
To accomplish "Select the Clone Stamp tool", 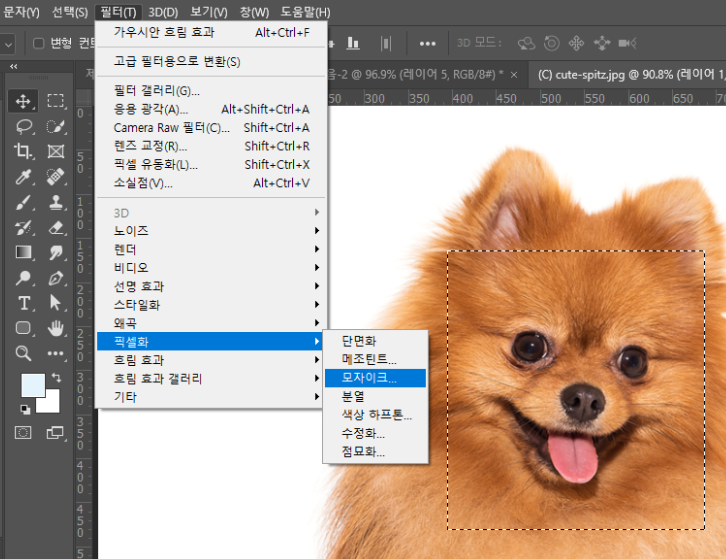I will (x=56, y=202).
